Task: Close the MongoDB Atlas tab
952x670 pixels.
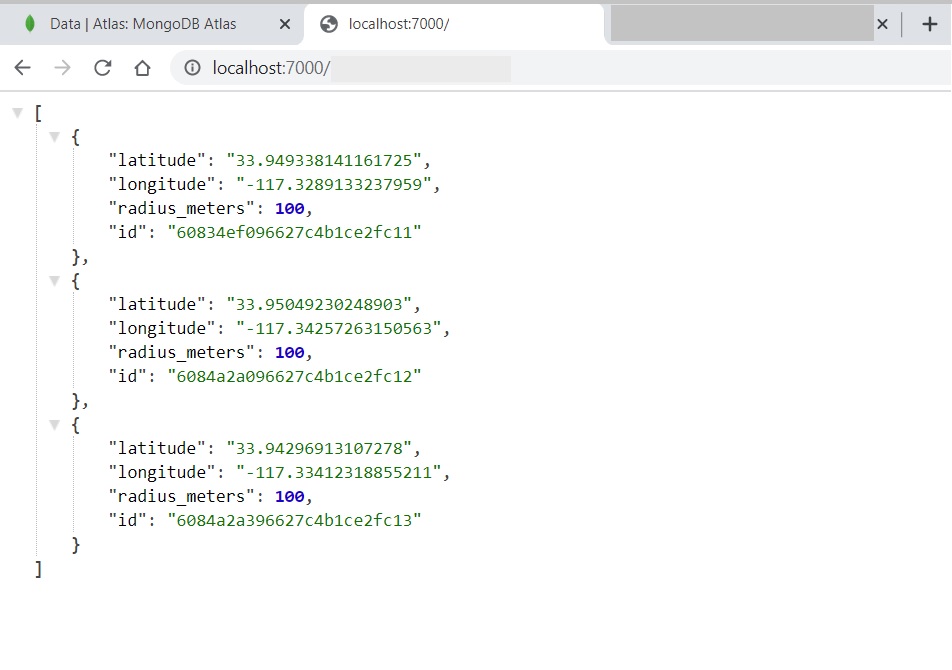Action: point(285,24)
